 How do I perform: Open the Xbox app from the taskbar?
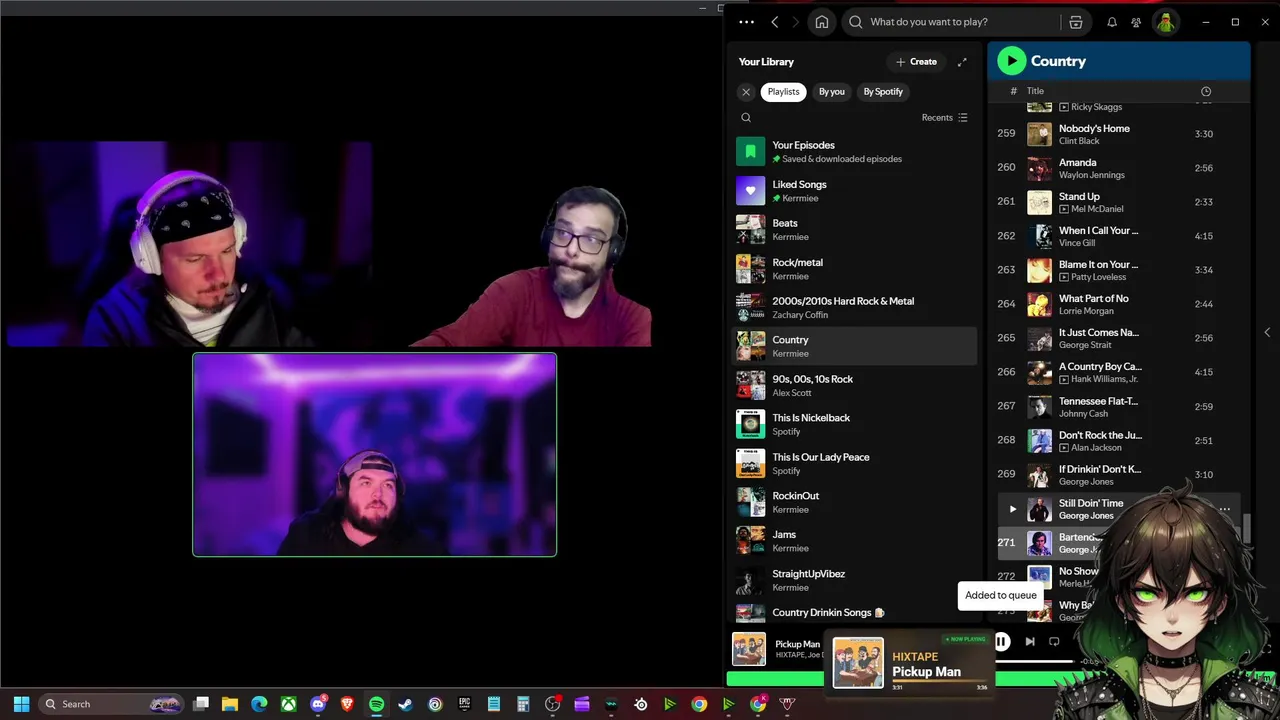(288, 704)
